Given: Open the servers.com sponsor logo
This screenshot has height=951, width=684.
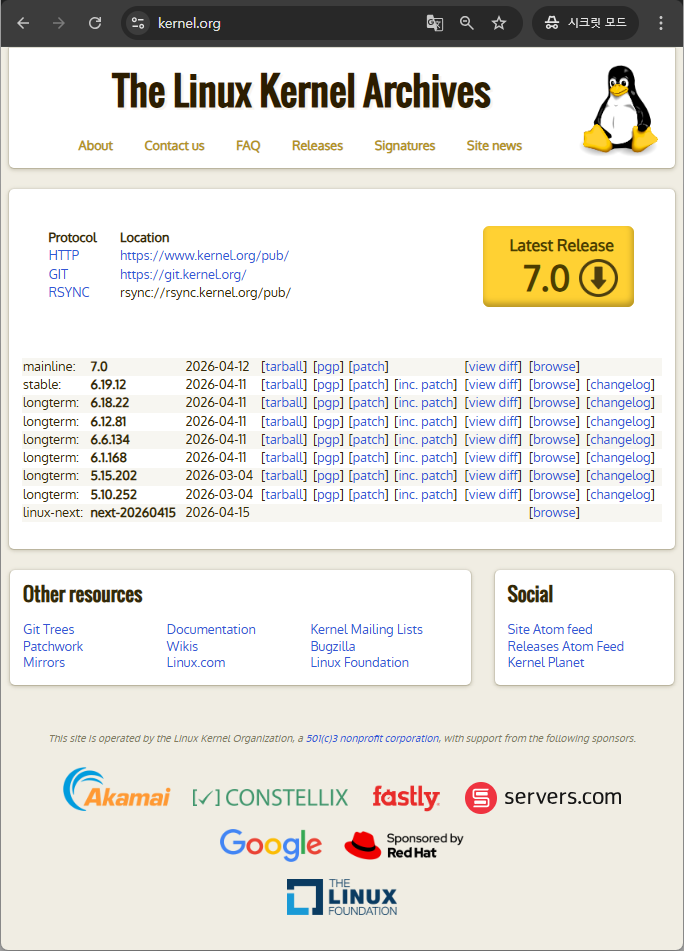Looking at the screenshot, I should click(543, 797).
